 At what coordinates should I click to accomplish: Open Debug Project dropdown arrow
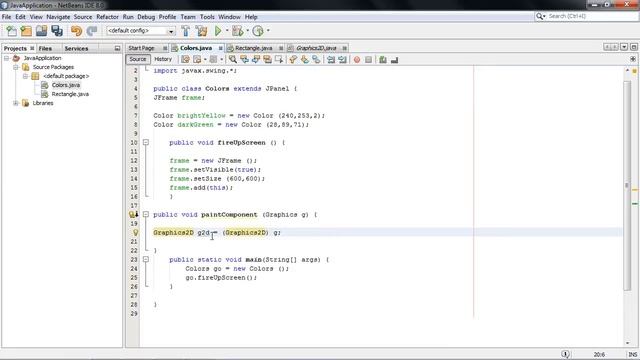pos(247,31)
